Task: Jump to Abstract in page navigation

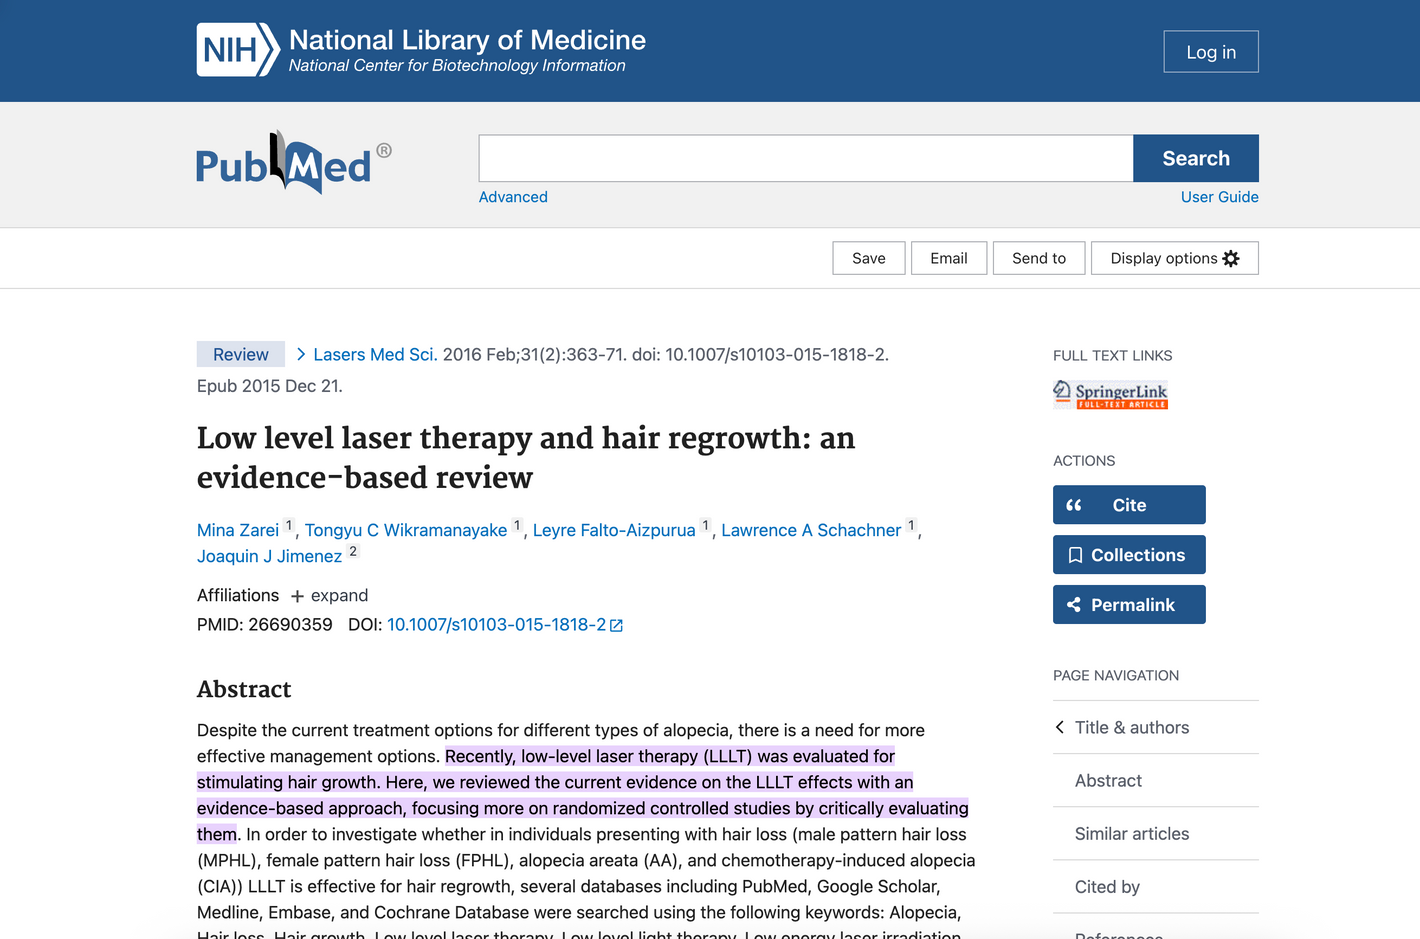Action: [1108, 781]
